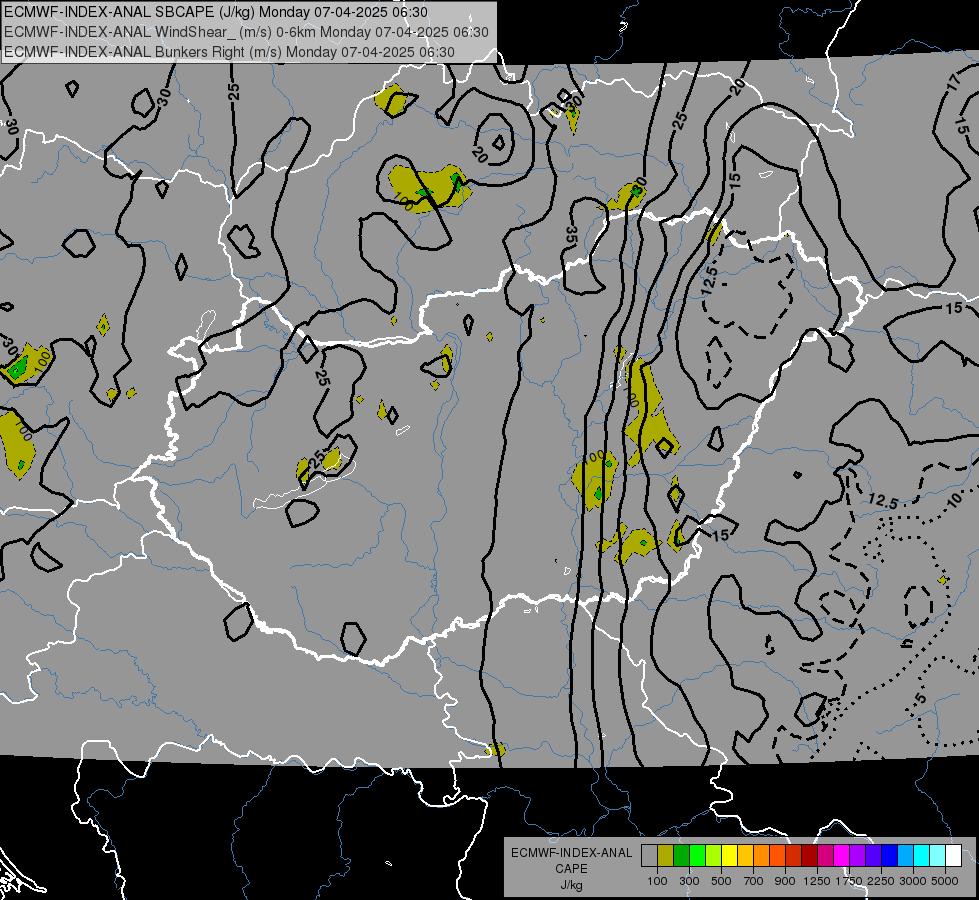
Task: Pick the pure blue legend swatch
Action: point(890,856)
